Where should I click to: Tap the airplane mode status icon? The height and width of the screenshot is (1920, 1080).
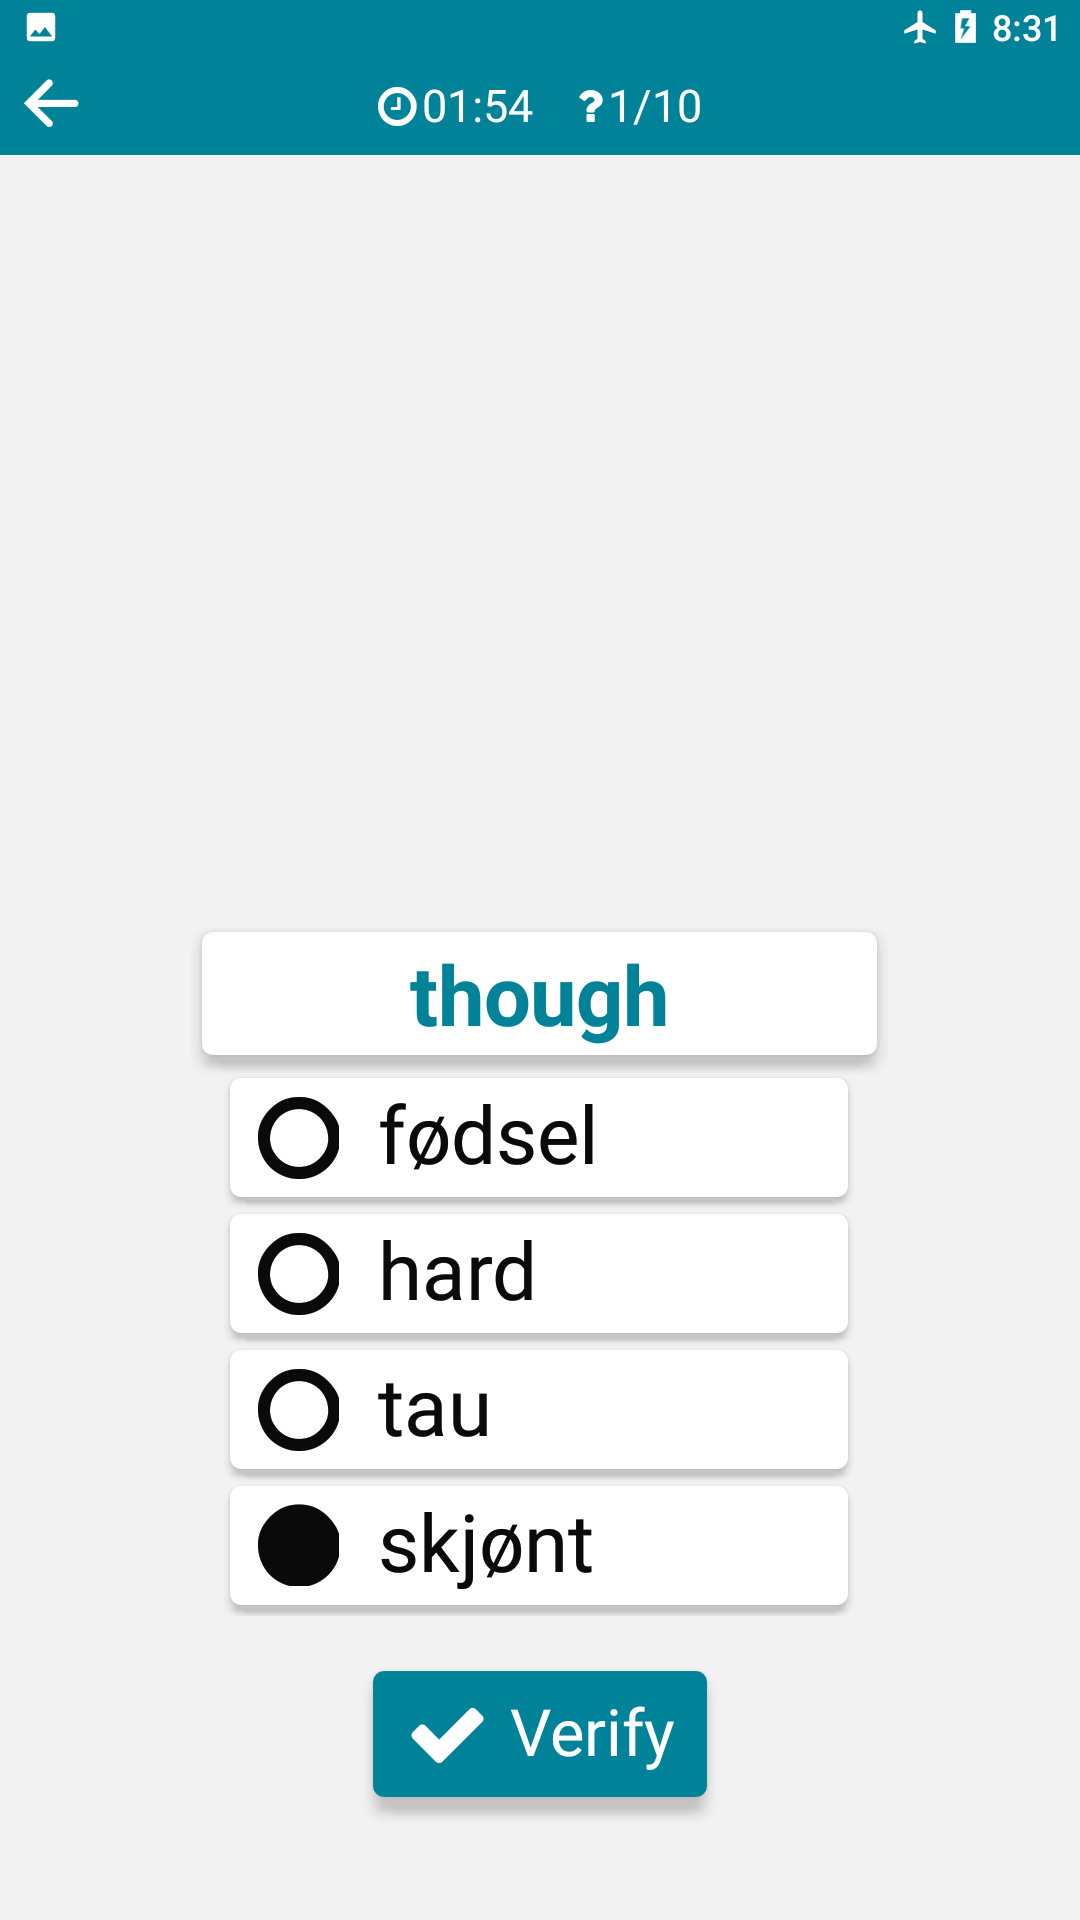[x=920, y=28]
